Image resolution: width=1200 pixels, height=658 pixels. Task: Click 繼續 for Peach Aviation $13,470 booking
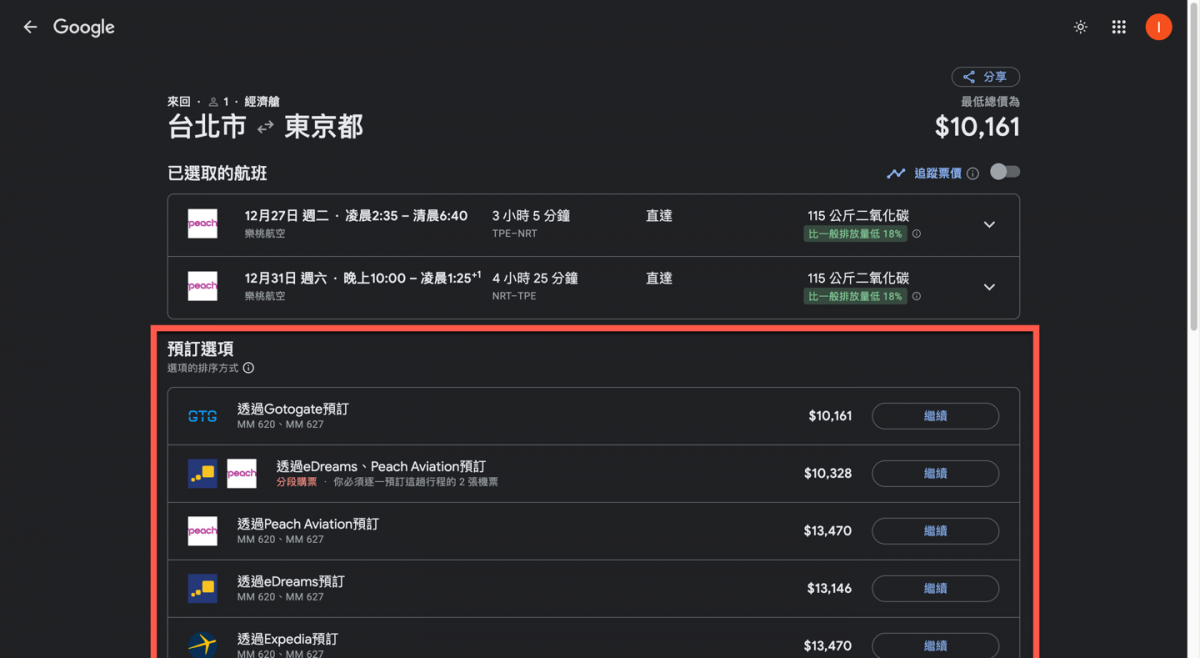935,531
